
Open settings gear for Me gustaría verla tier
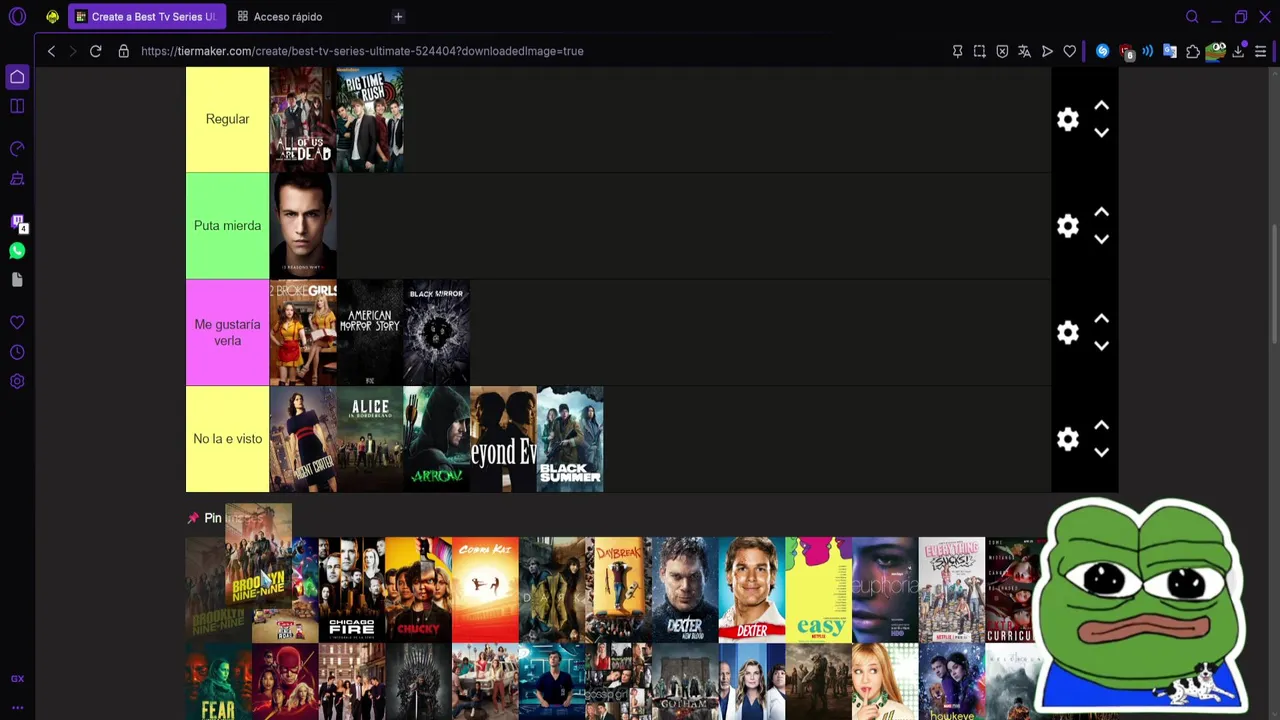[x=1068, y=332]
